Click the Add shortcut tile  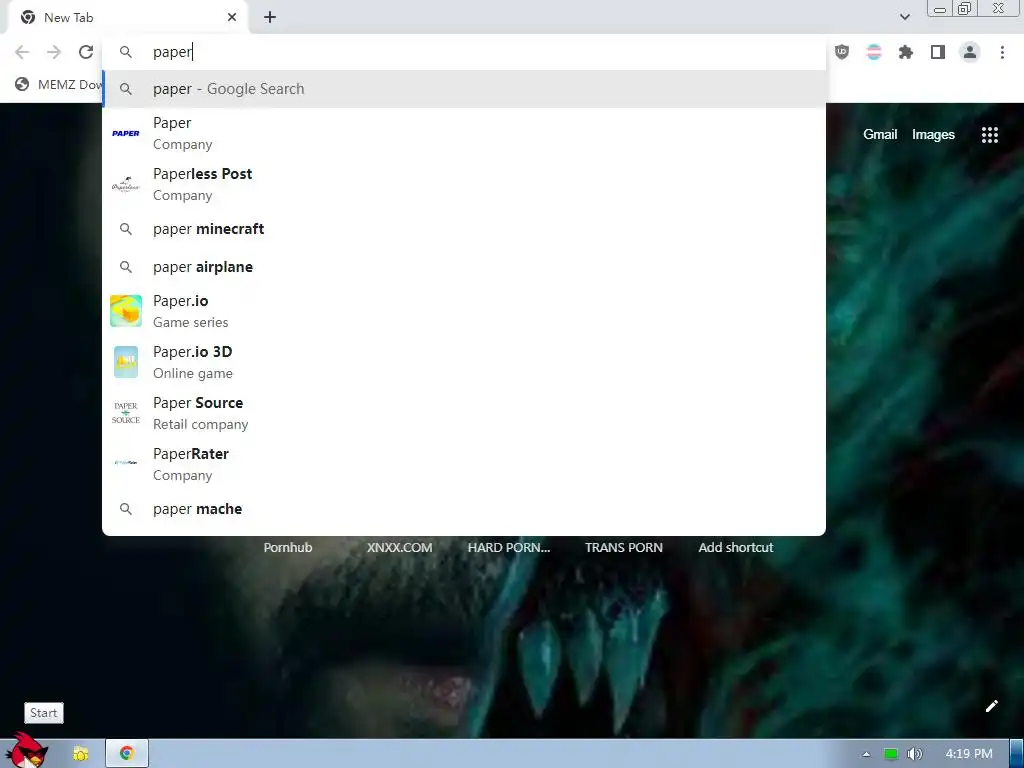pos(735,547)
